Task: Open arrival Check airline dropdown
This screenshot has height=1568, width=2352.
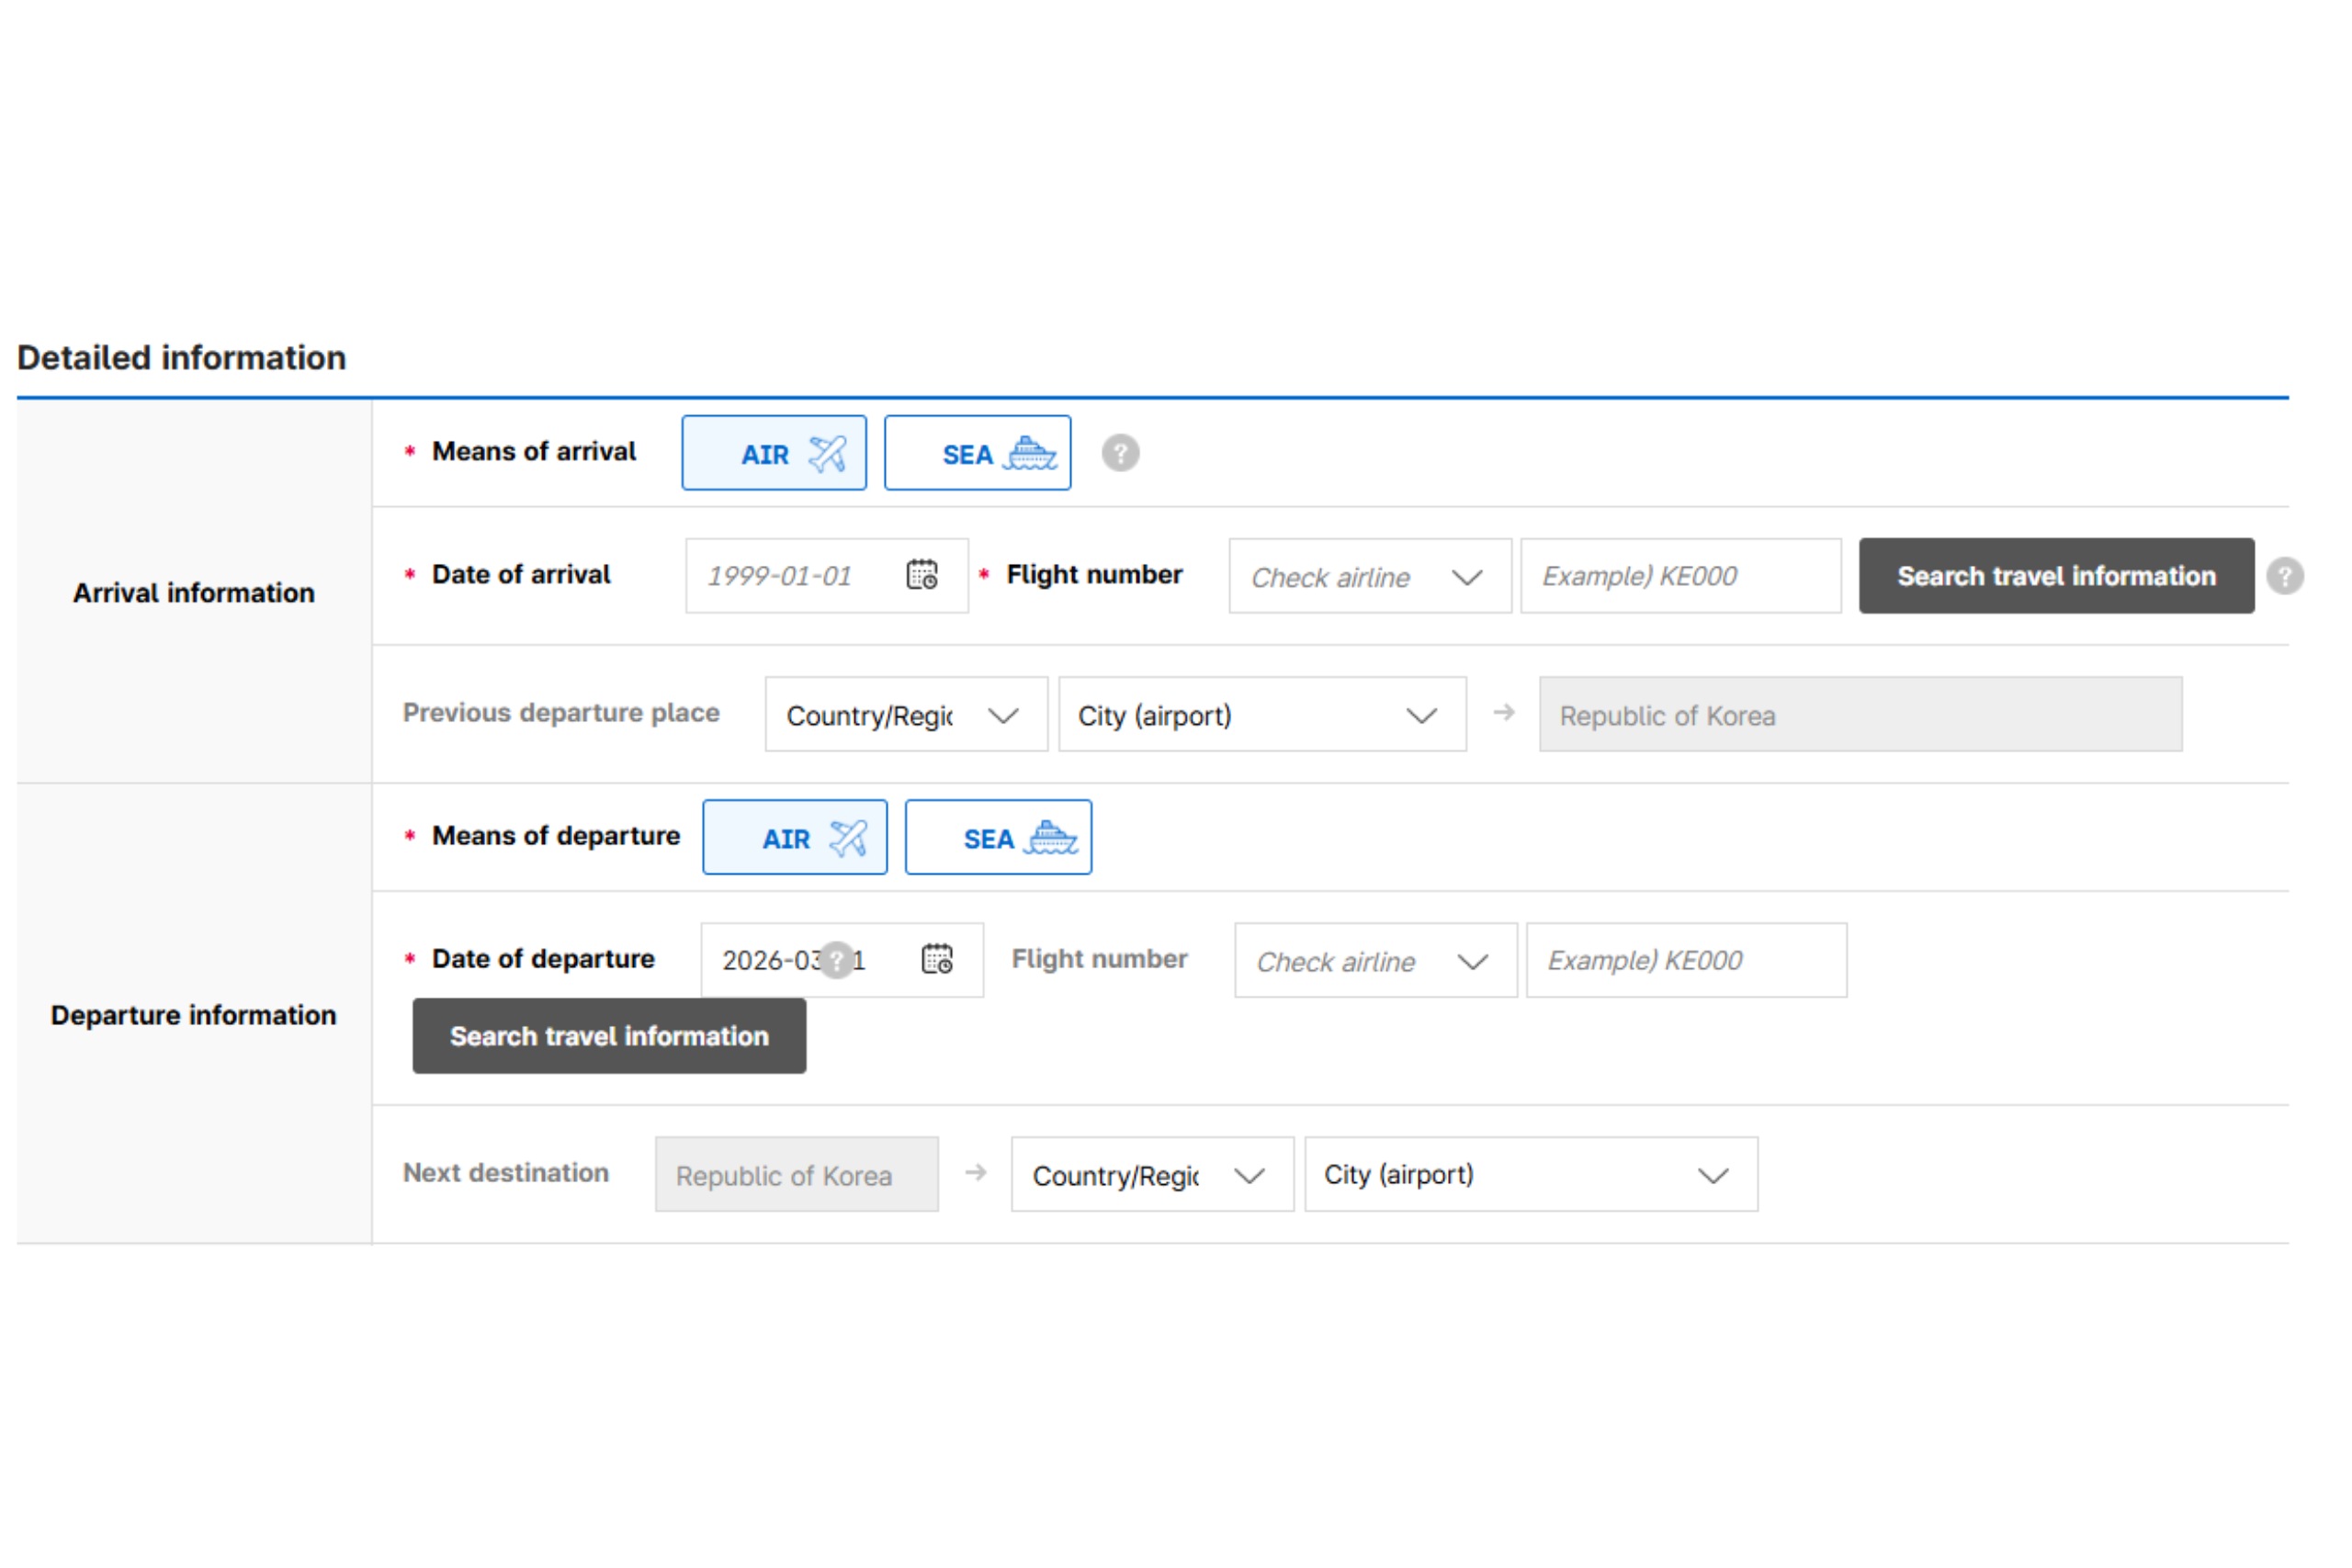Action: pyautogui.click(x=1369, y=576)
